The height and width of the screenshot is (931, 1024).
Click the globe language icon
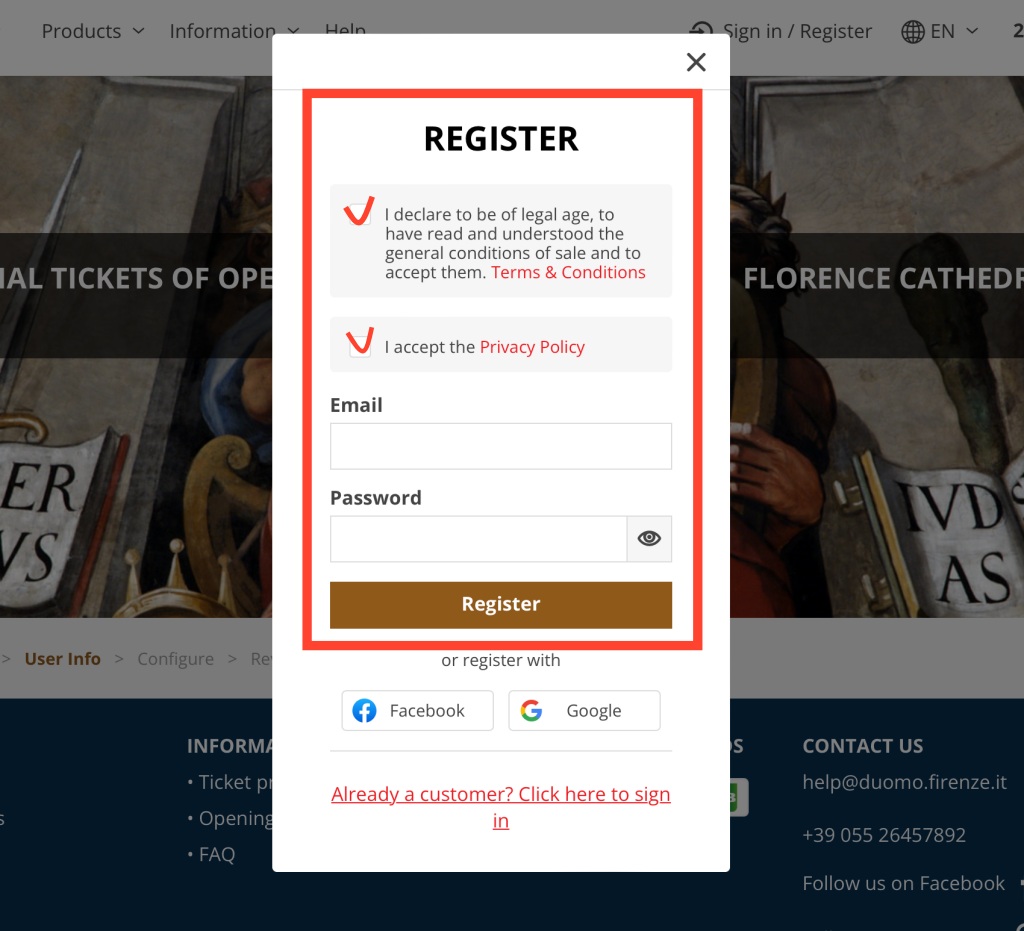coord(912,31)
